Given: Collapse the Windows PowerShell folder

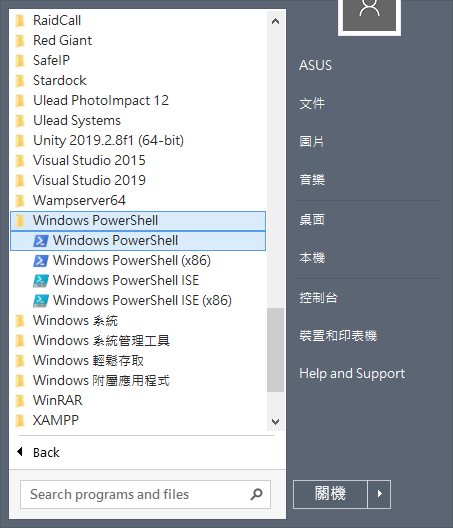Looking at the screenshot, I should click(x=138, y=221).
